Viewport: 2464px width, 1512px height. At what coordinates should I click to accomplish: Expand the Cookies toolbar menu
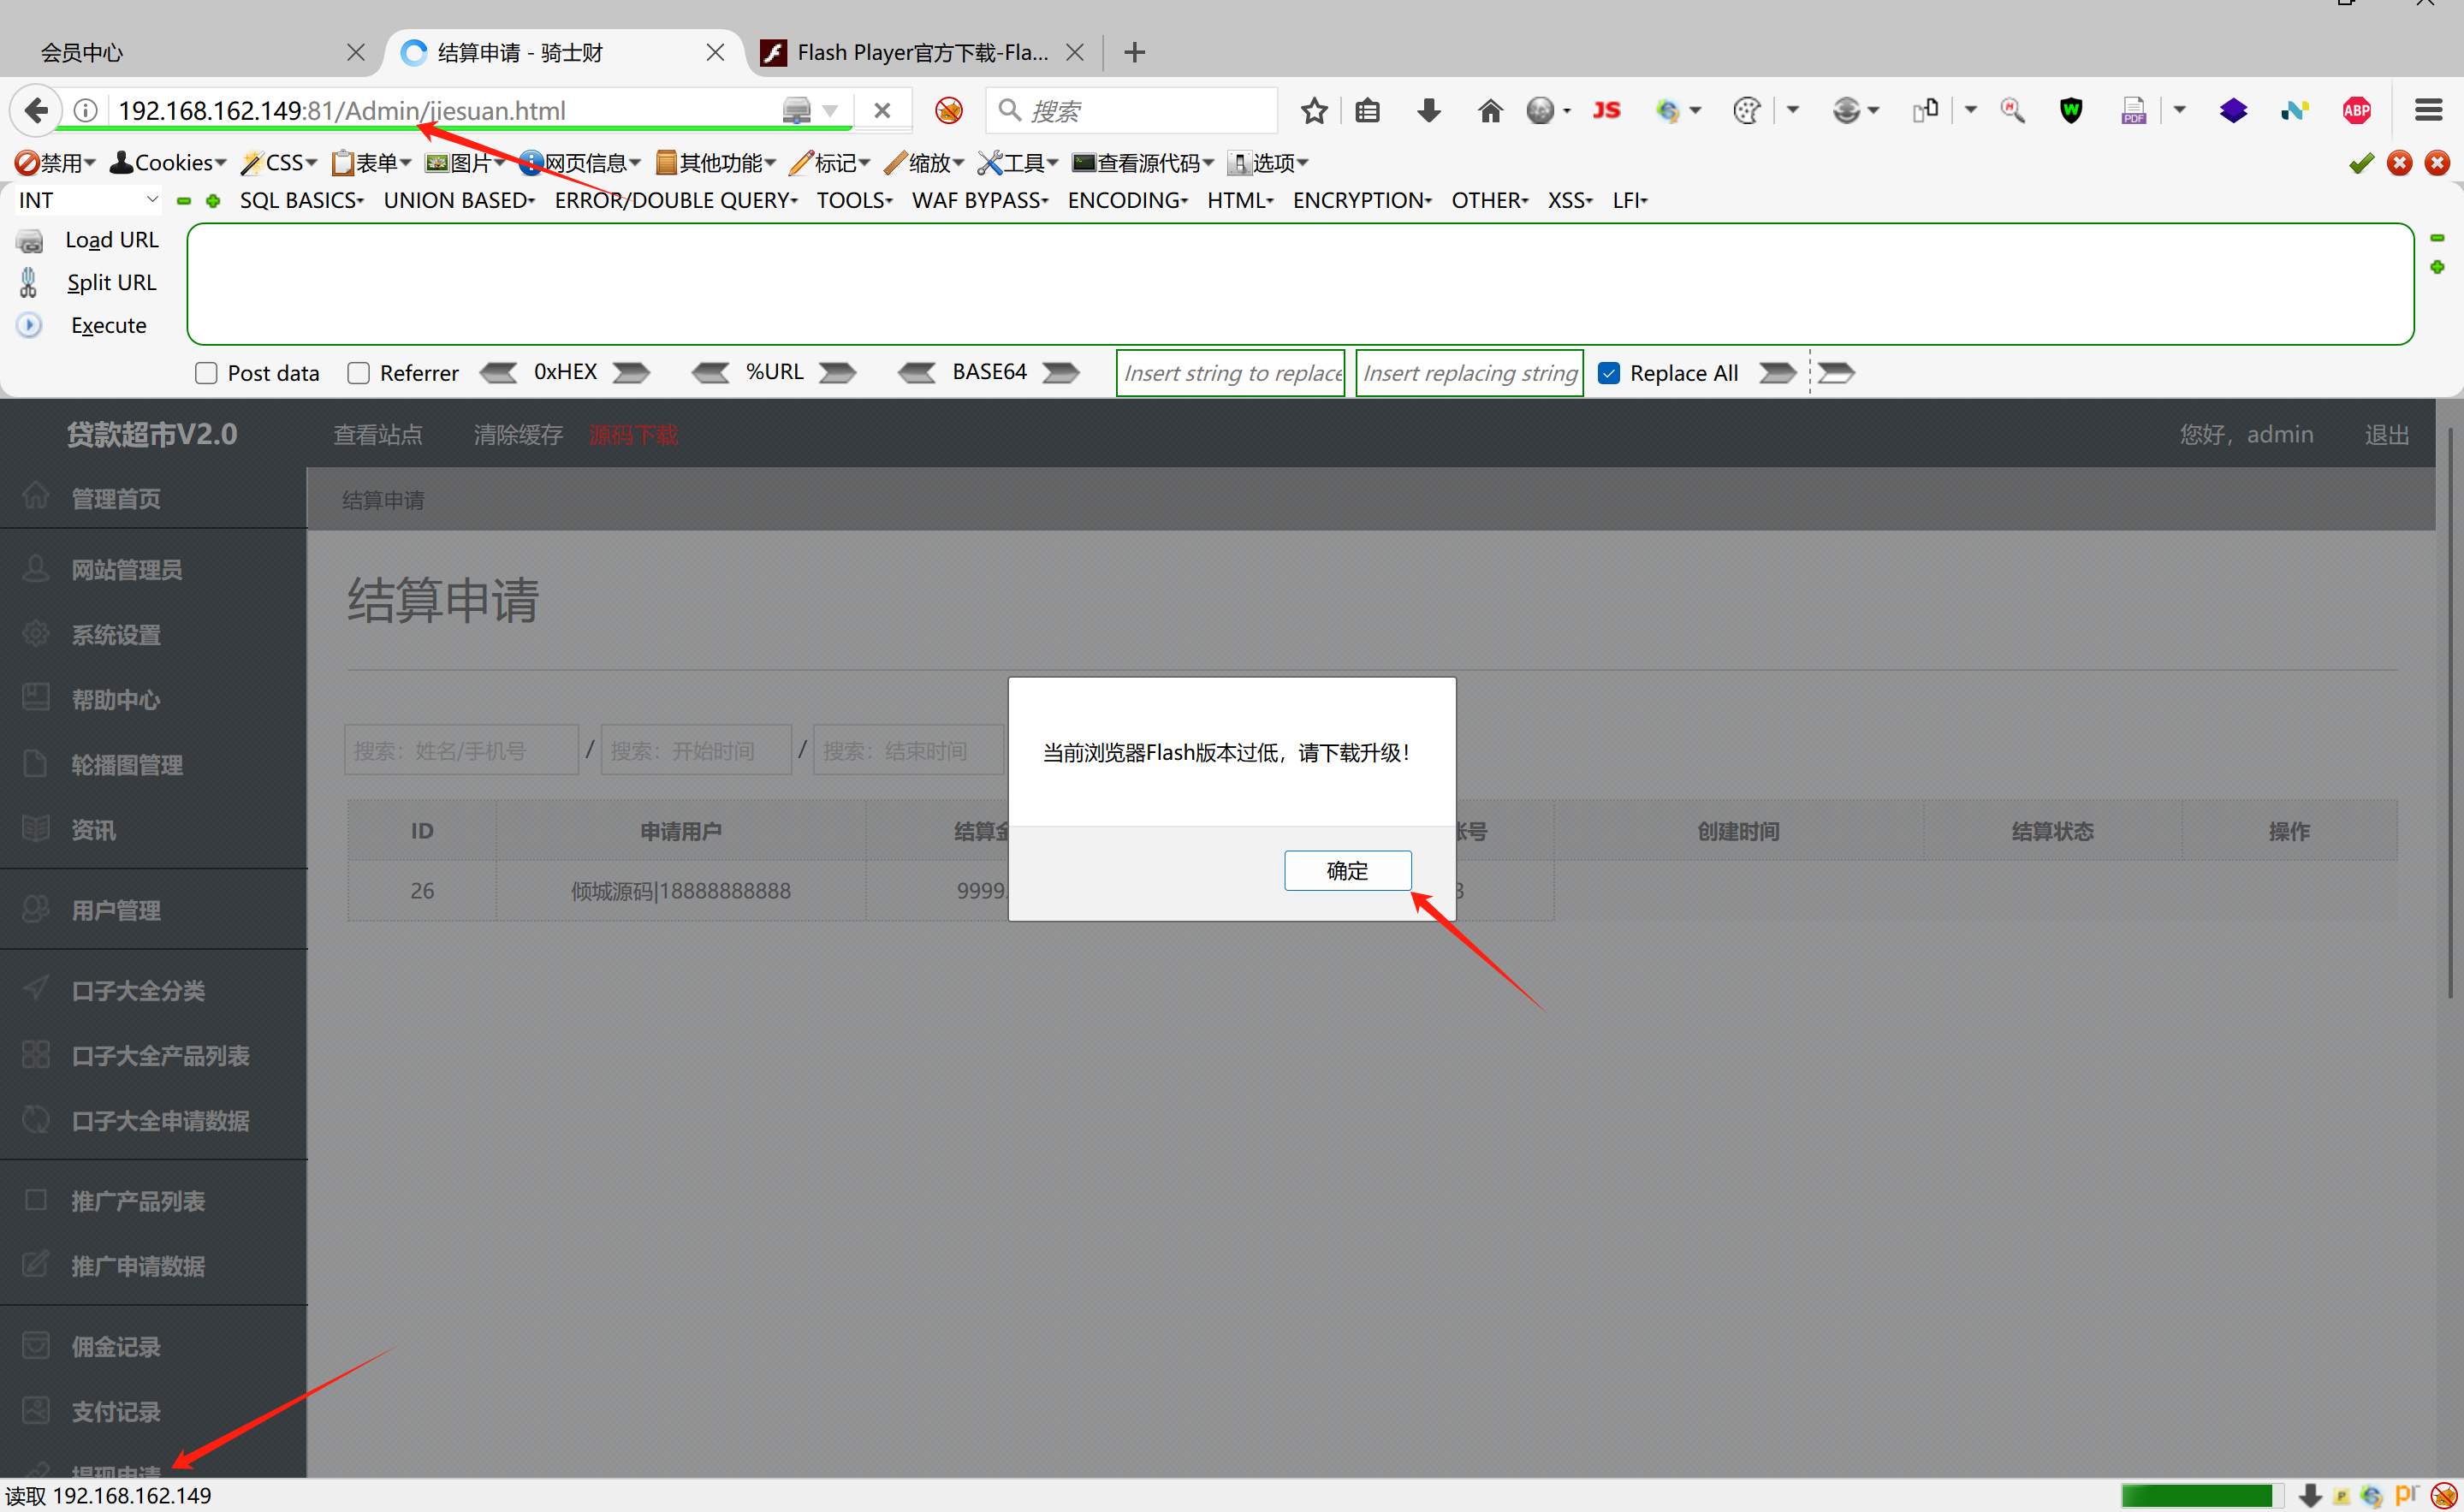[170, 163]
